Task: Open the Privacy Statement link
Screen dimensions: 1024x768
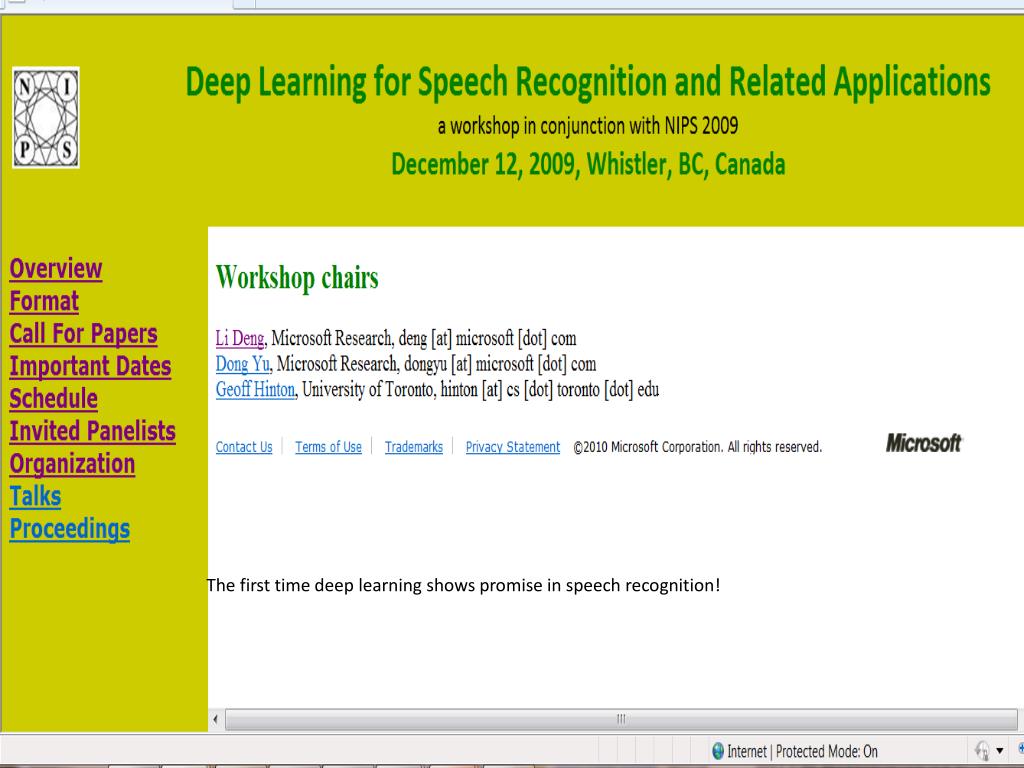Action: pos(513,447)
